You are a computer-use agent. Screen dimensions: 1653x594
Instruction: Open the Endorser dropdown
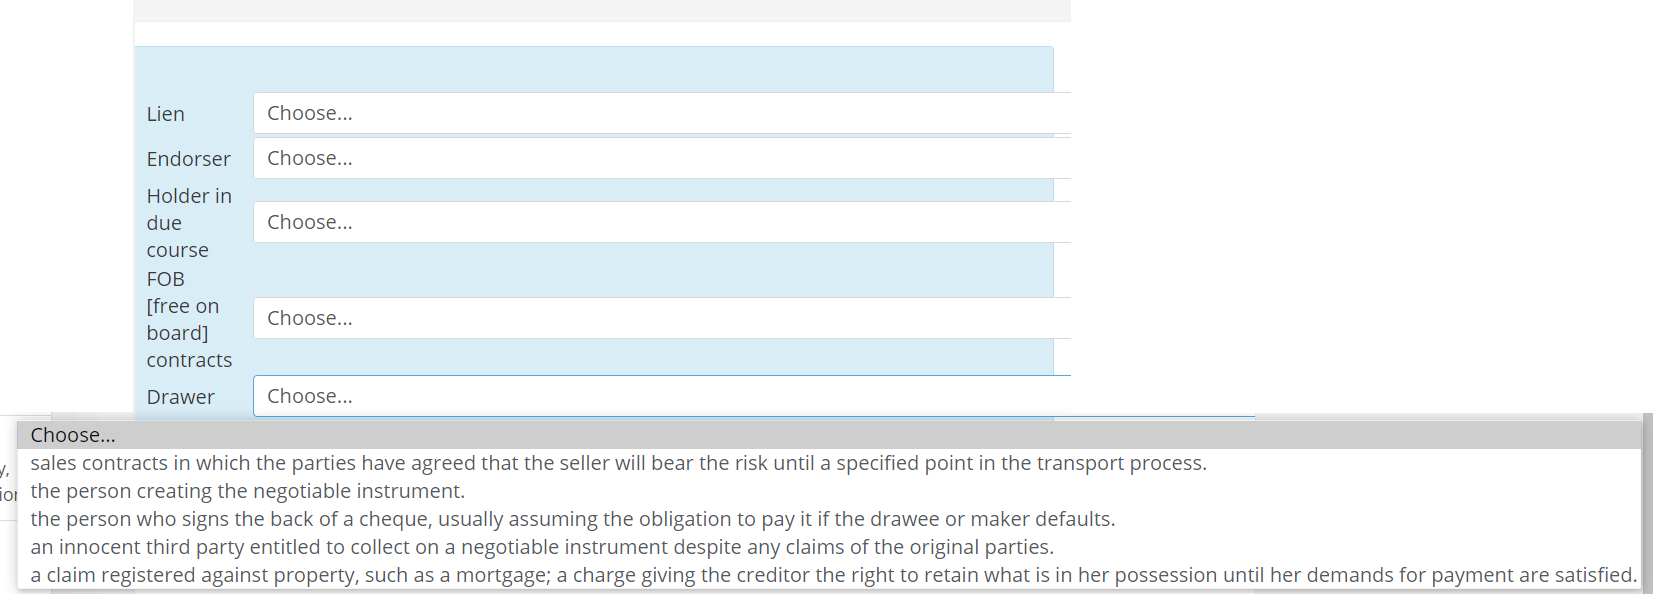[x=660, y=157]
